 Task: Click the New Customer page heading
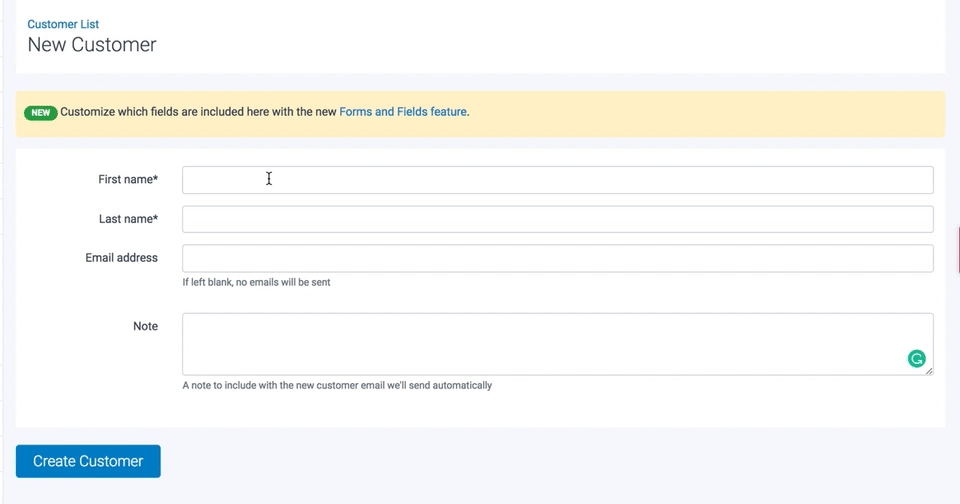coord(92,45)
